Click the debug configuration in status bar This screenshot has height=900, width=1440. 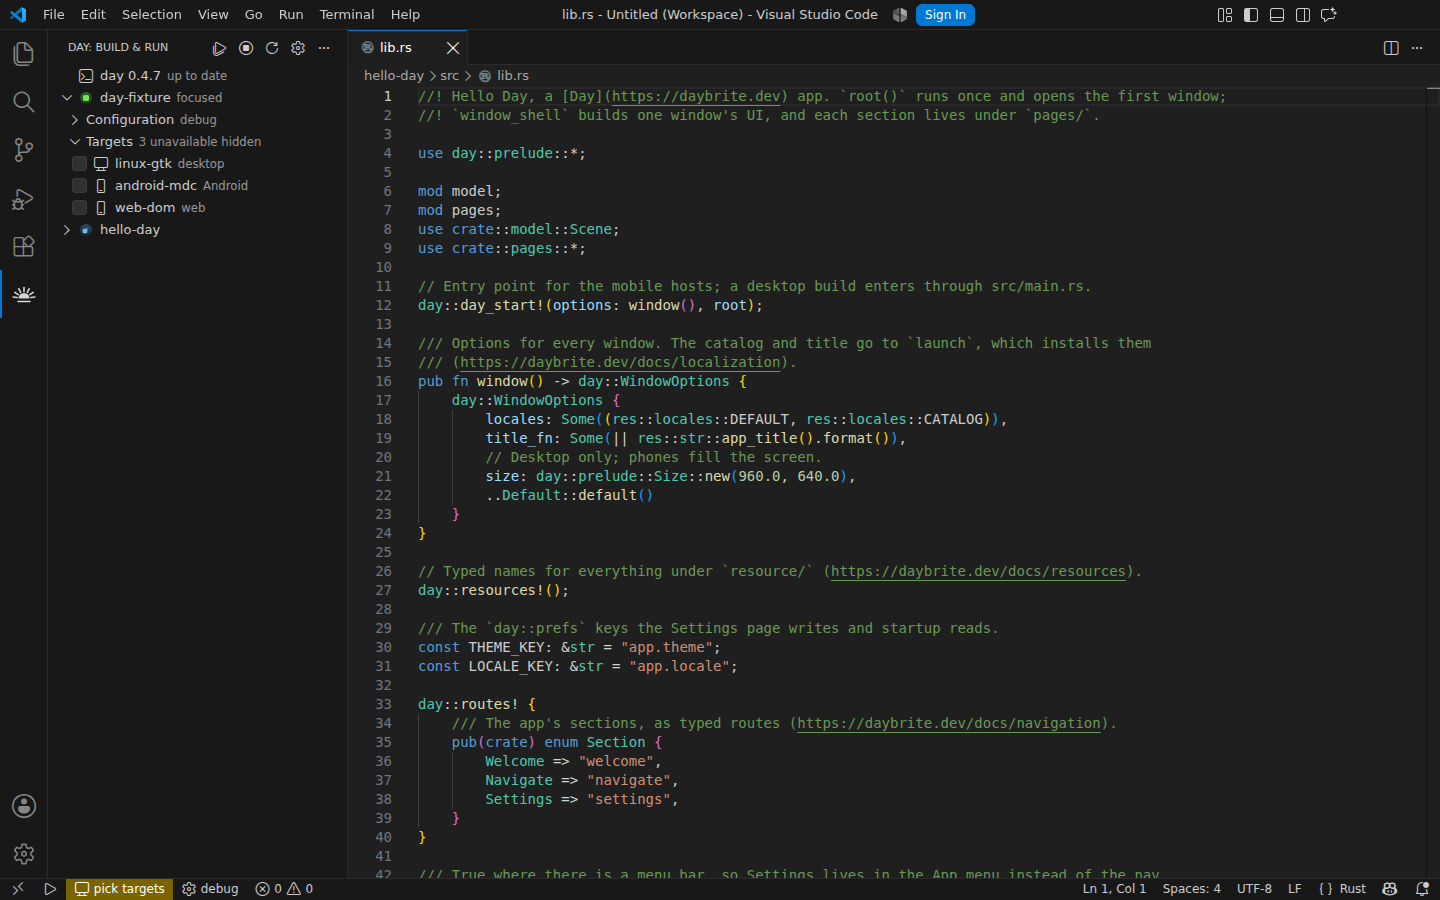(x=211, y=889)
